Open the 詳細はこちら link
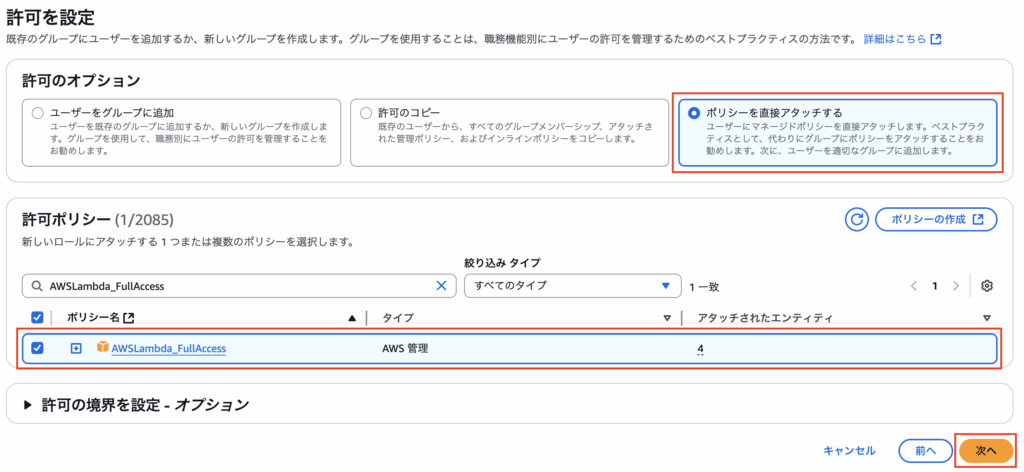 pyautogui.click(x=902, y=39)
